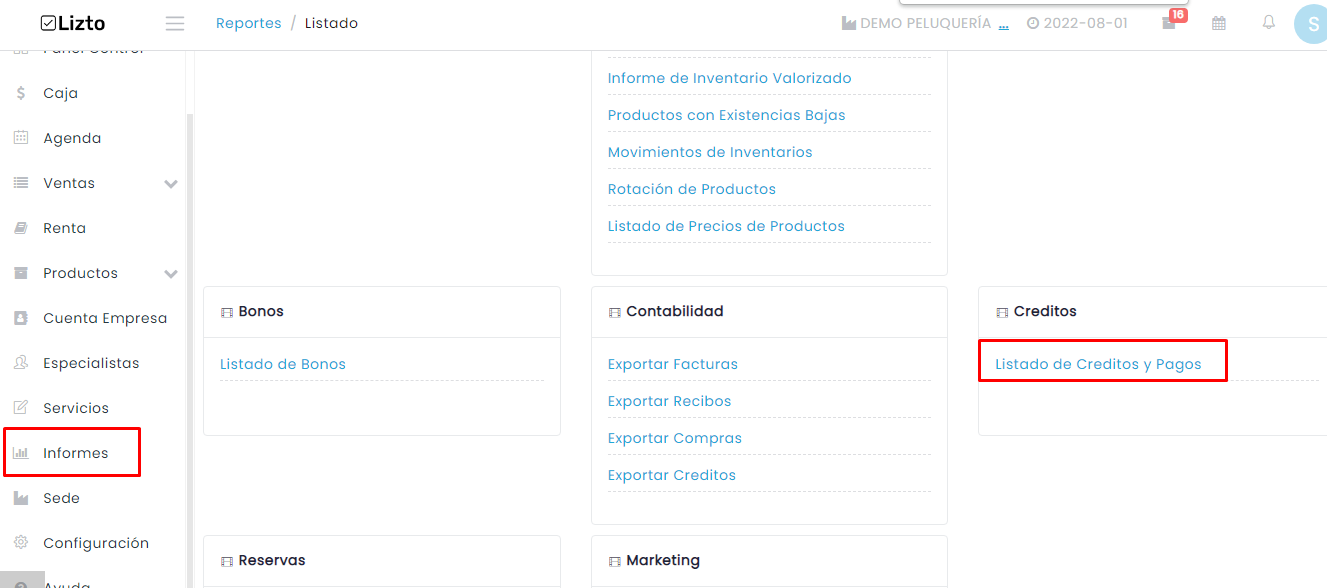Click the Agenda calendar sidebar icon

(21, 138)
